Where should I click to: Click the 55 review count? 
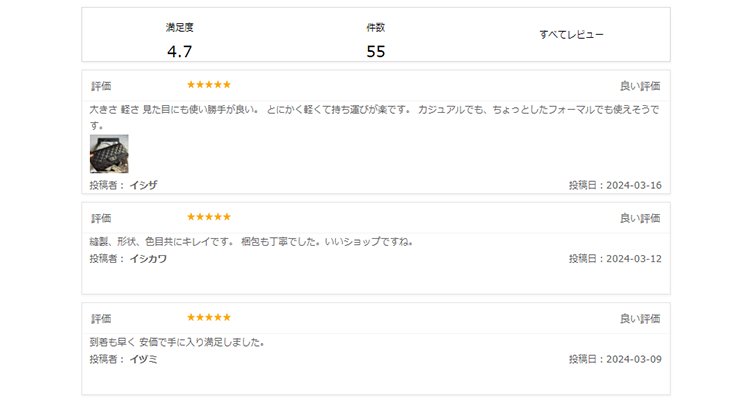tap(375, 51)
